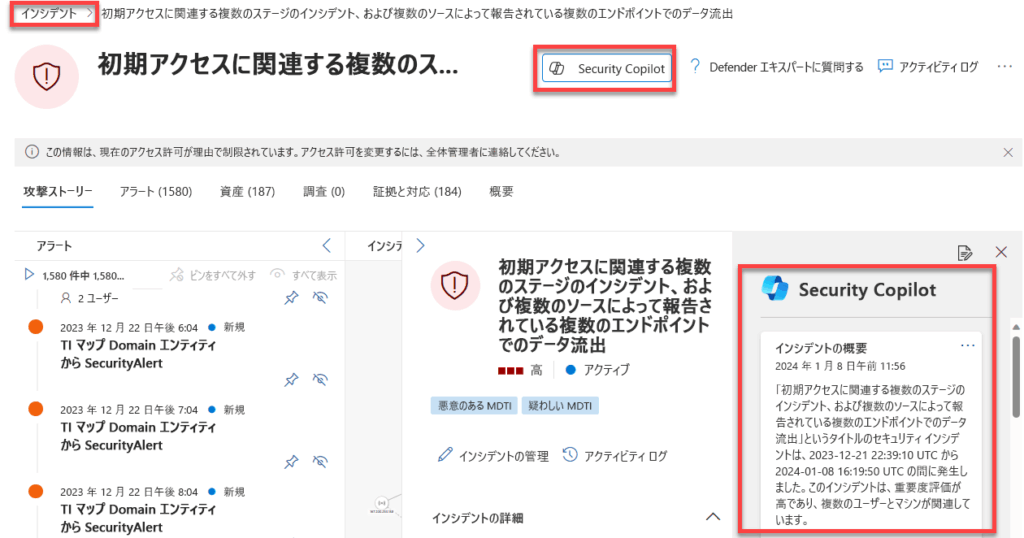Click the インシデントの管理 pencil link
This screenshot has width=1024, height=538.
coord(493,456)
